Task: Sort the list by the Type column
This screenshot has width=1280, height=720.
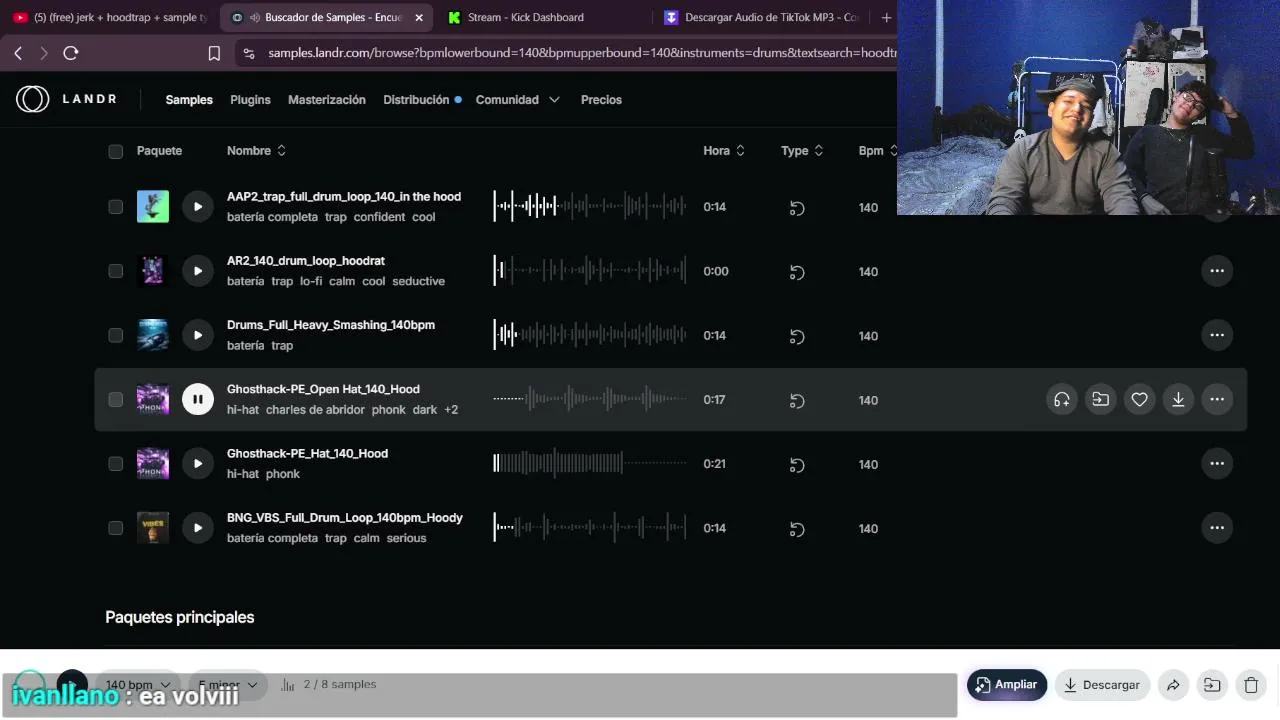Action: [x=802, y=150]
